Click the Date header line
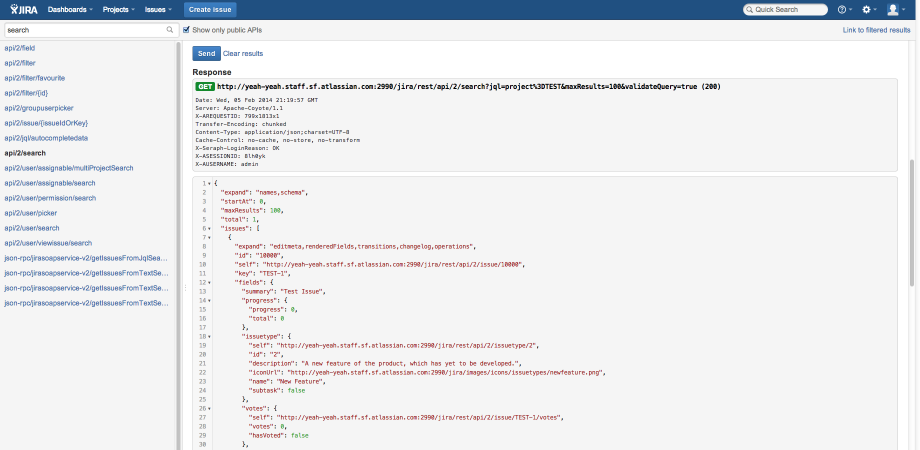This screenshot has height=450, width=920. [x=256, y=100]
